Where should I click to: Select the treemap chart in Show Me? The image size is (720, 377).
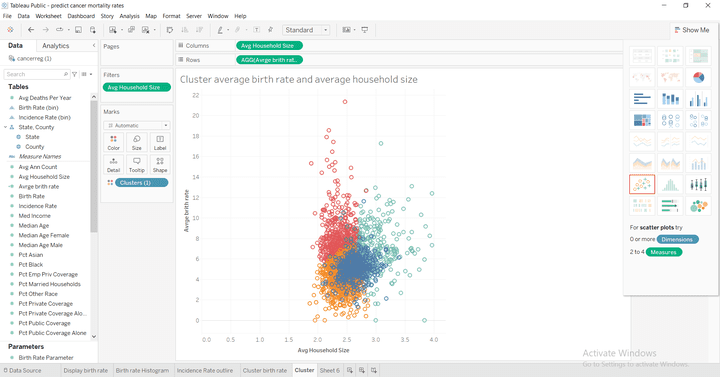click(x=642, y=120)
